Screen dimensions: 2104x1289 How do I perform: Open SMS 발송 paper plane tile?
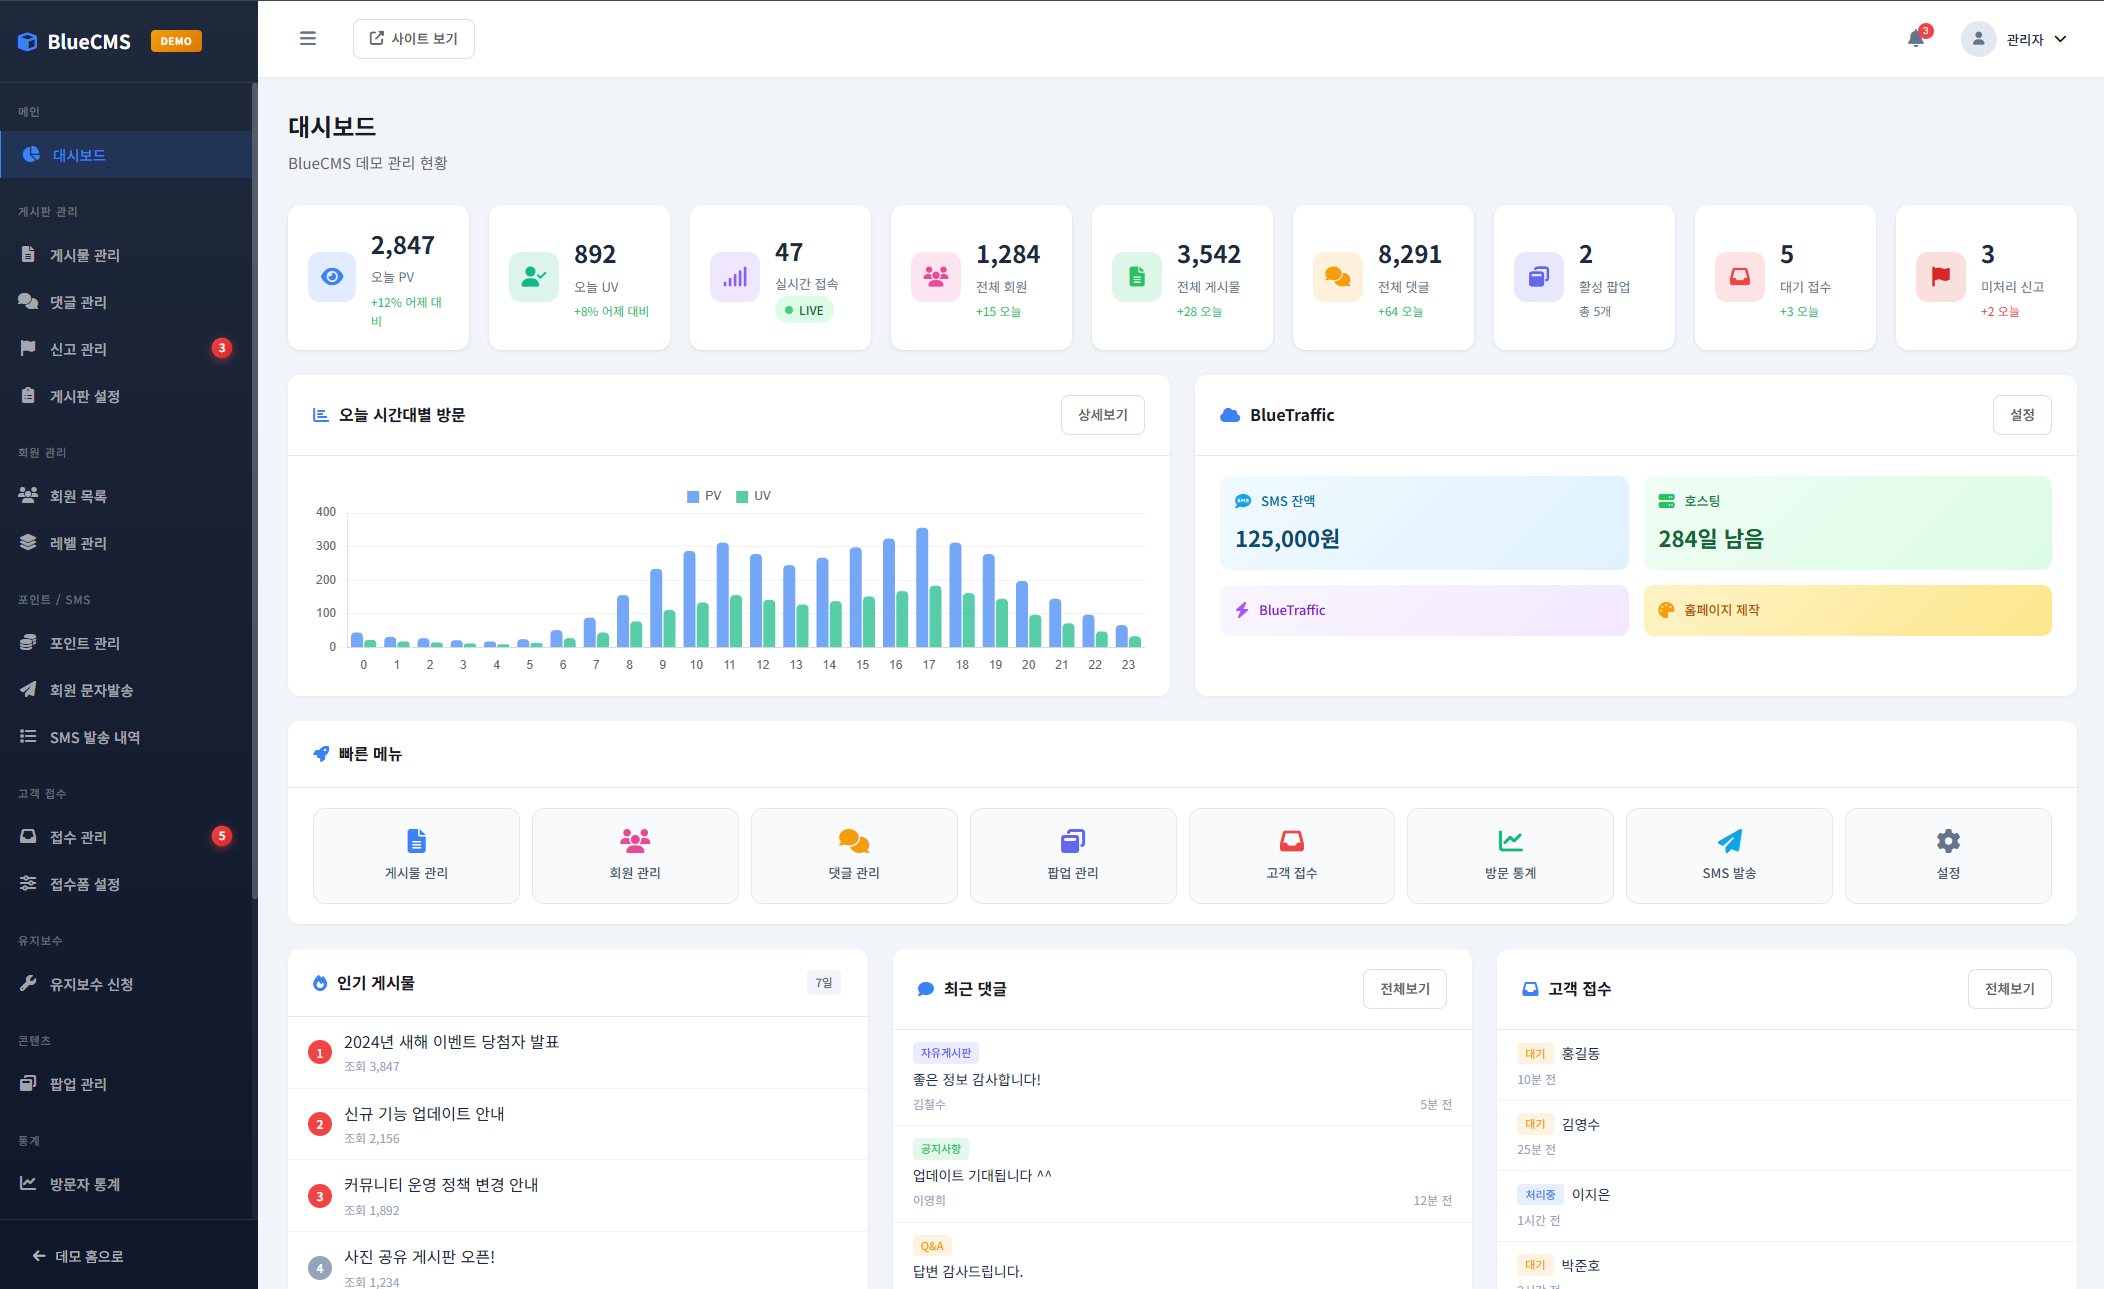1729,855
